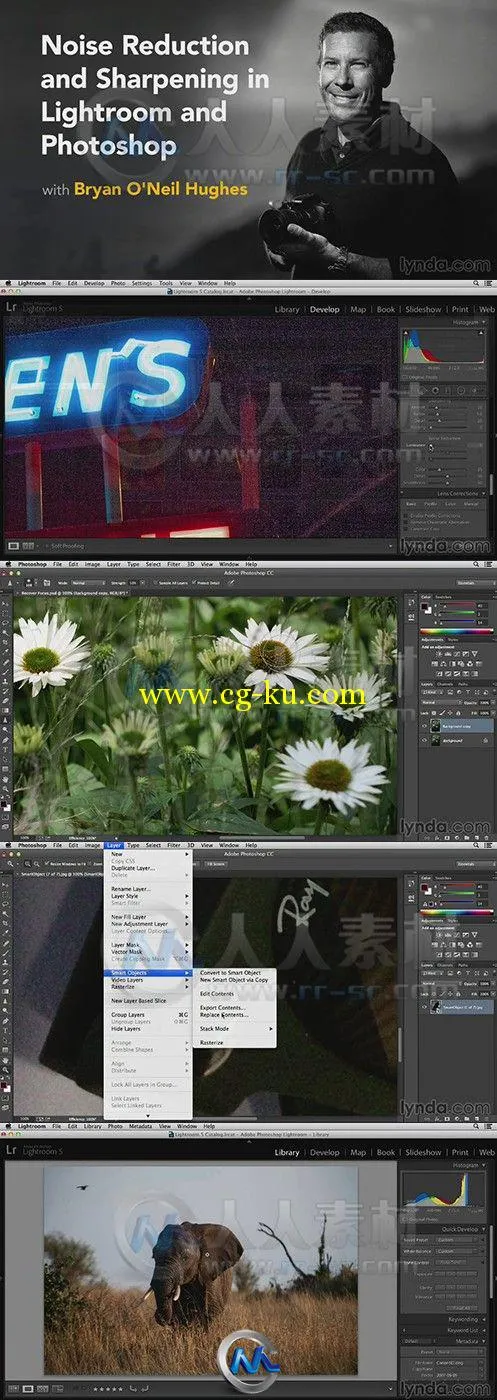Screen dimensions: 497x1400
Task: Hide the Background copy layer
Action: (x=424, y=726)
